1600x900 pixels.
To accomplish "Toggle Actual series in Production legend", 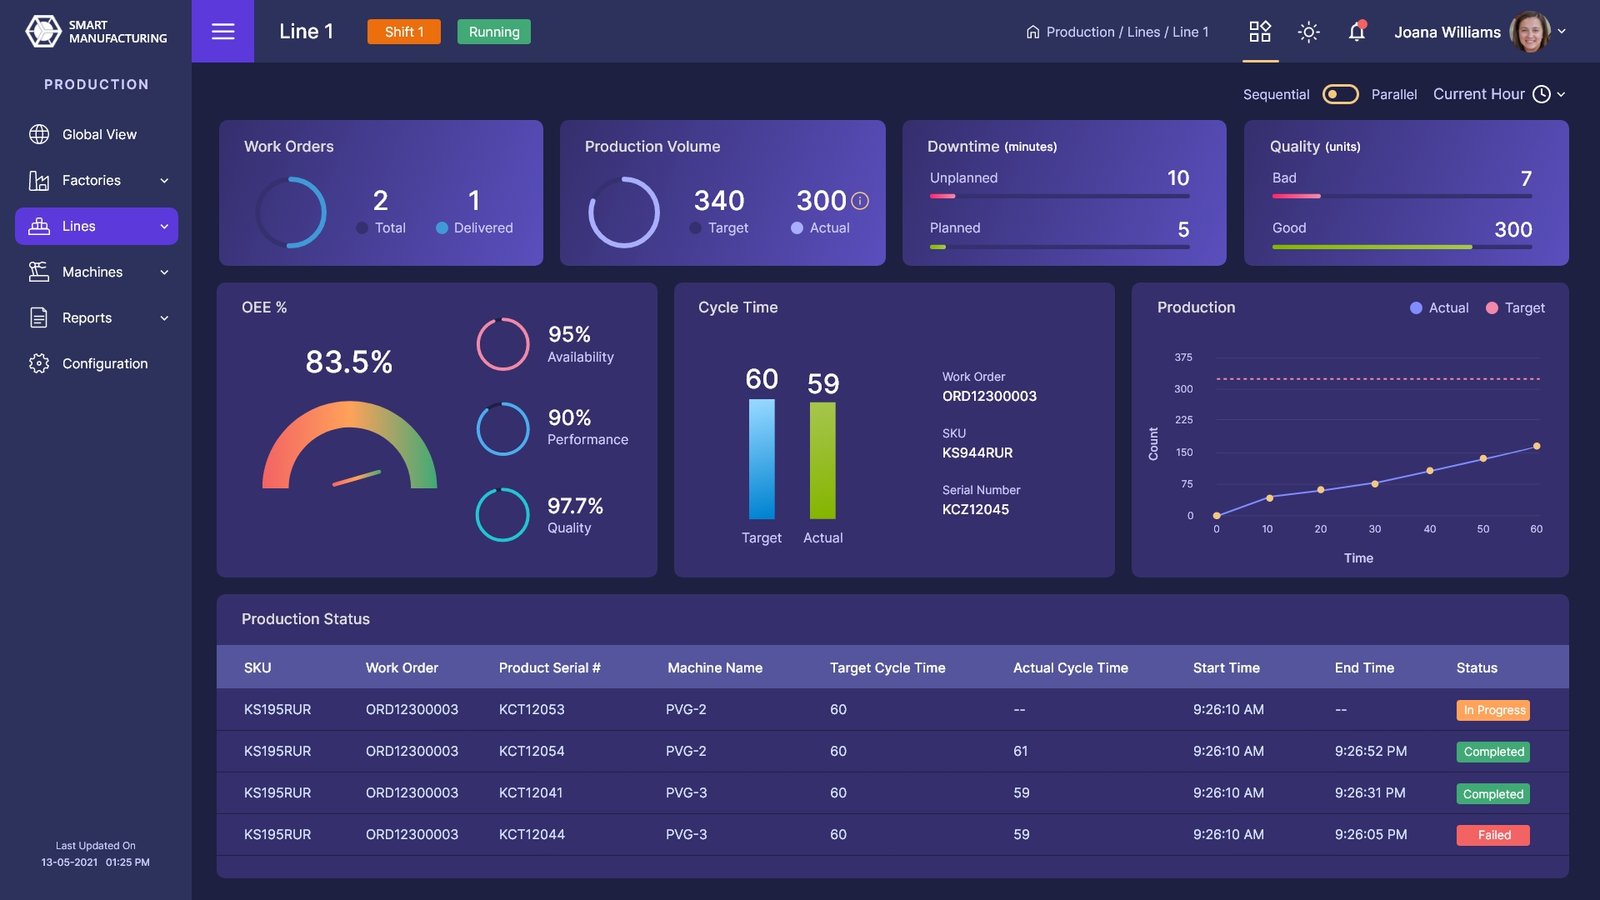I will (1439, 308).
